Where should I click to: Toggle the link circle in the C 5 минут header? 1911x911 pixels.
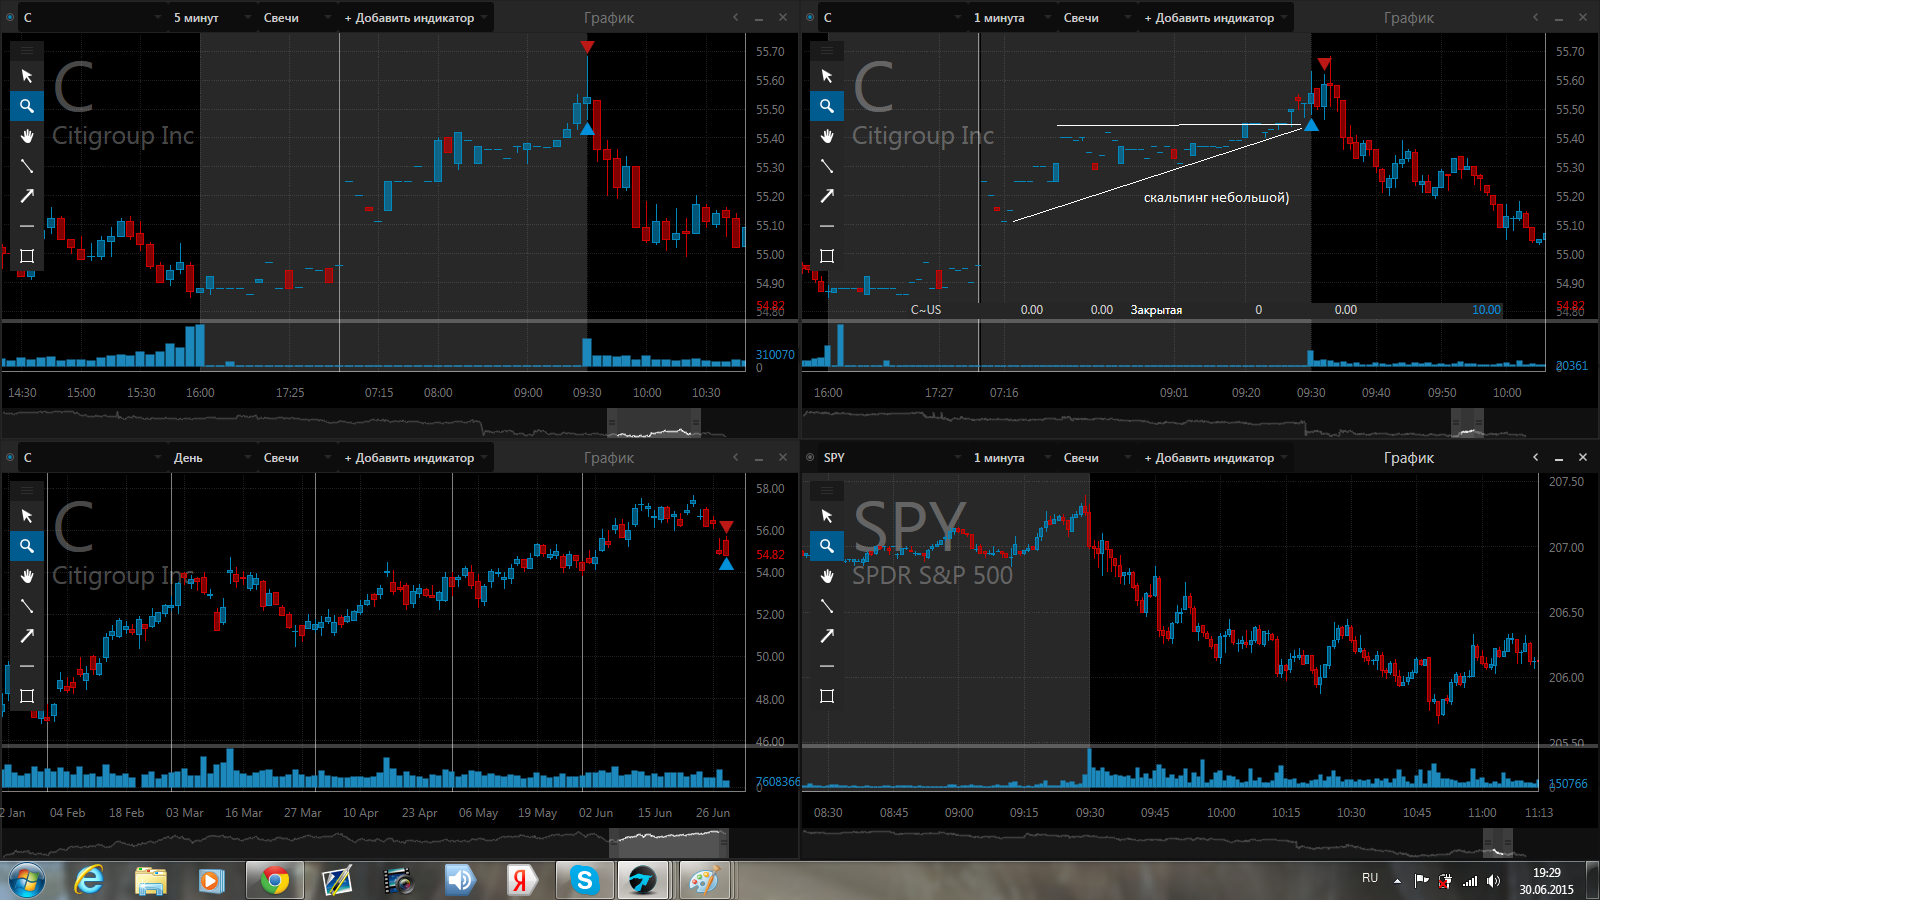[x=11, y=17]
